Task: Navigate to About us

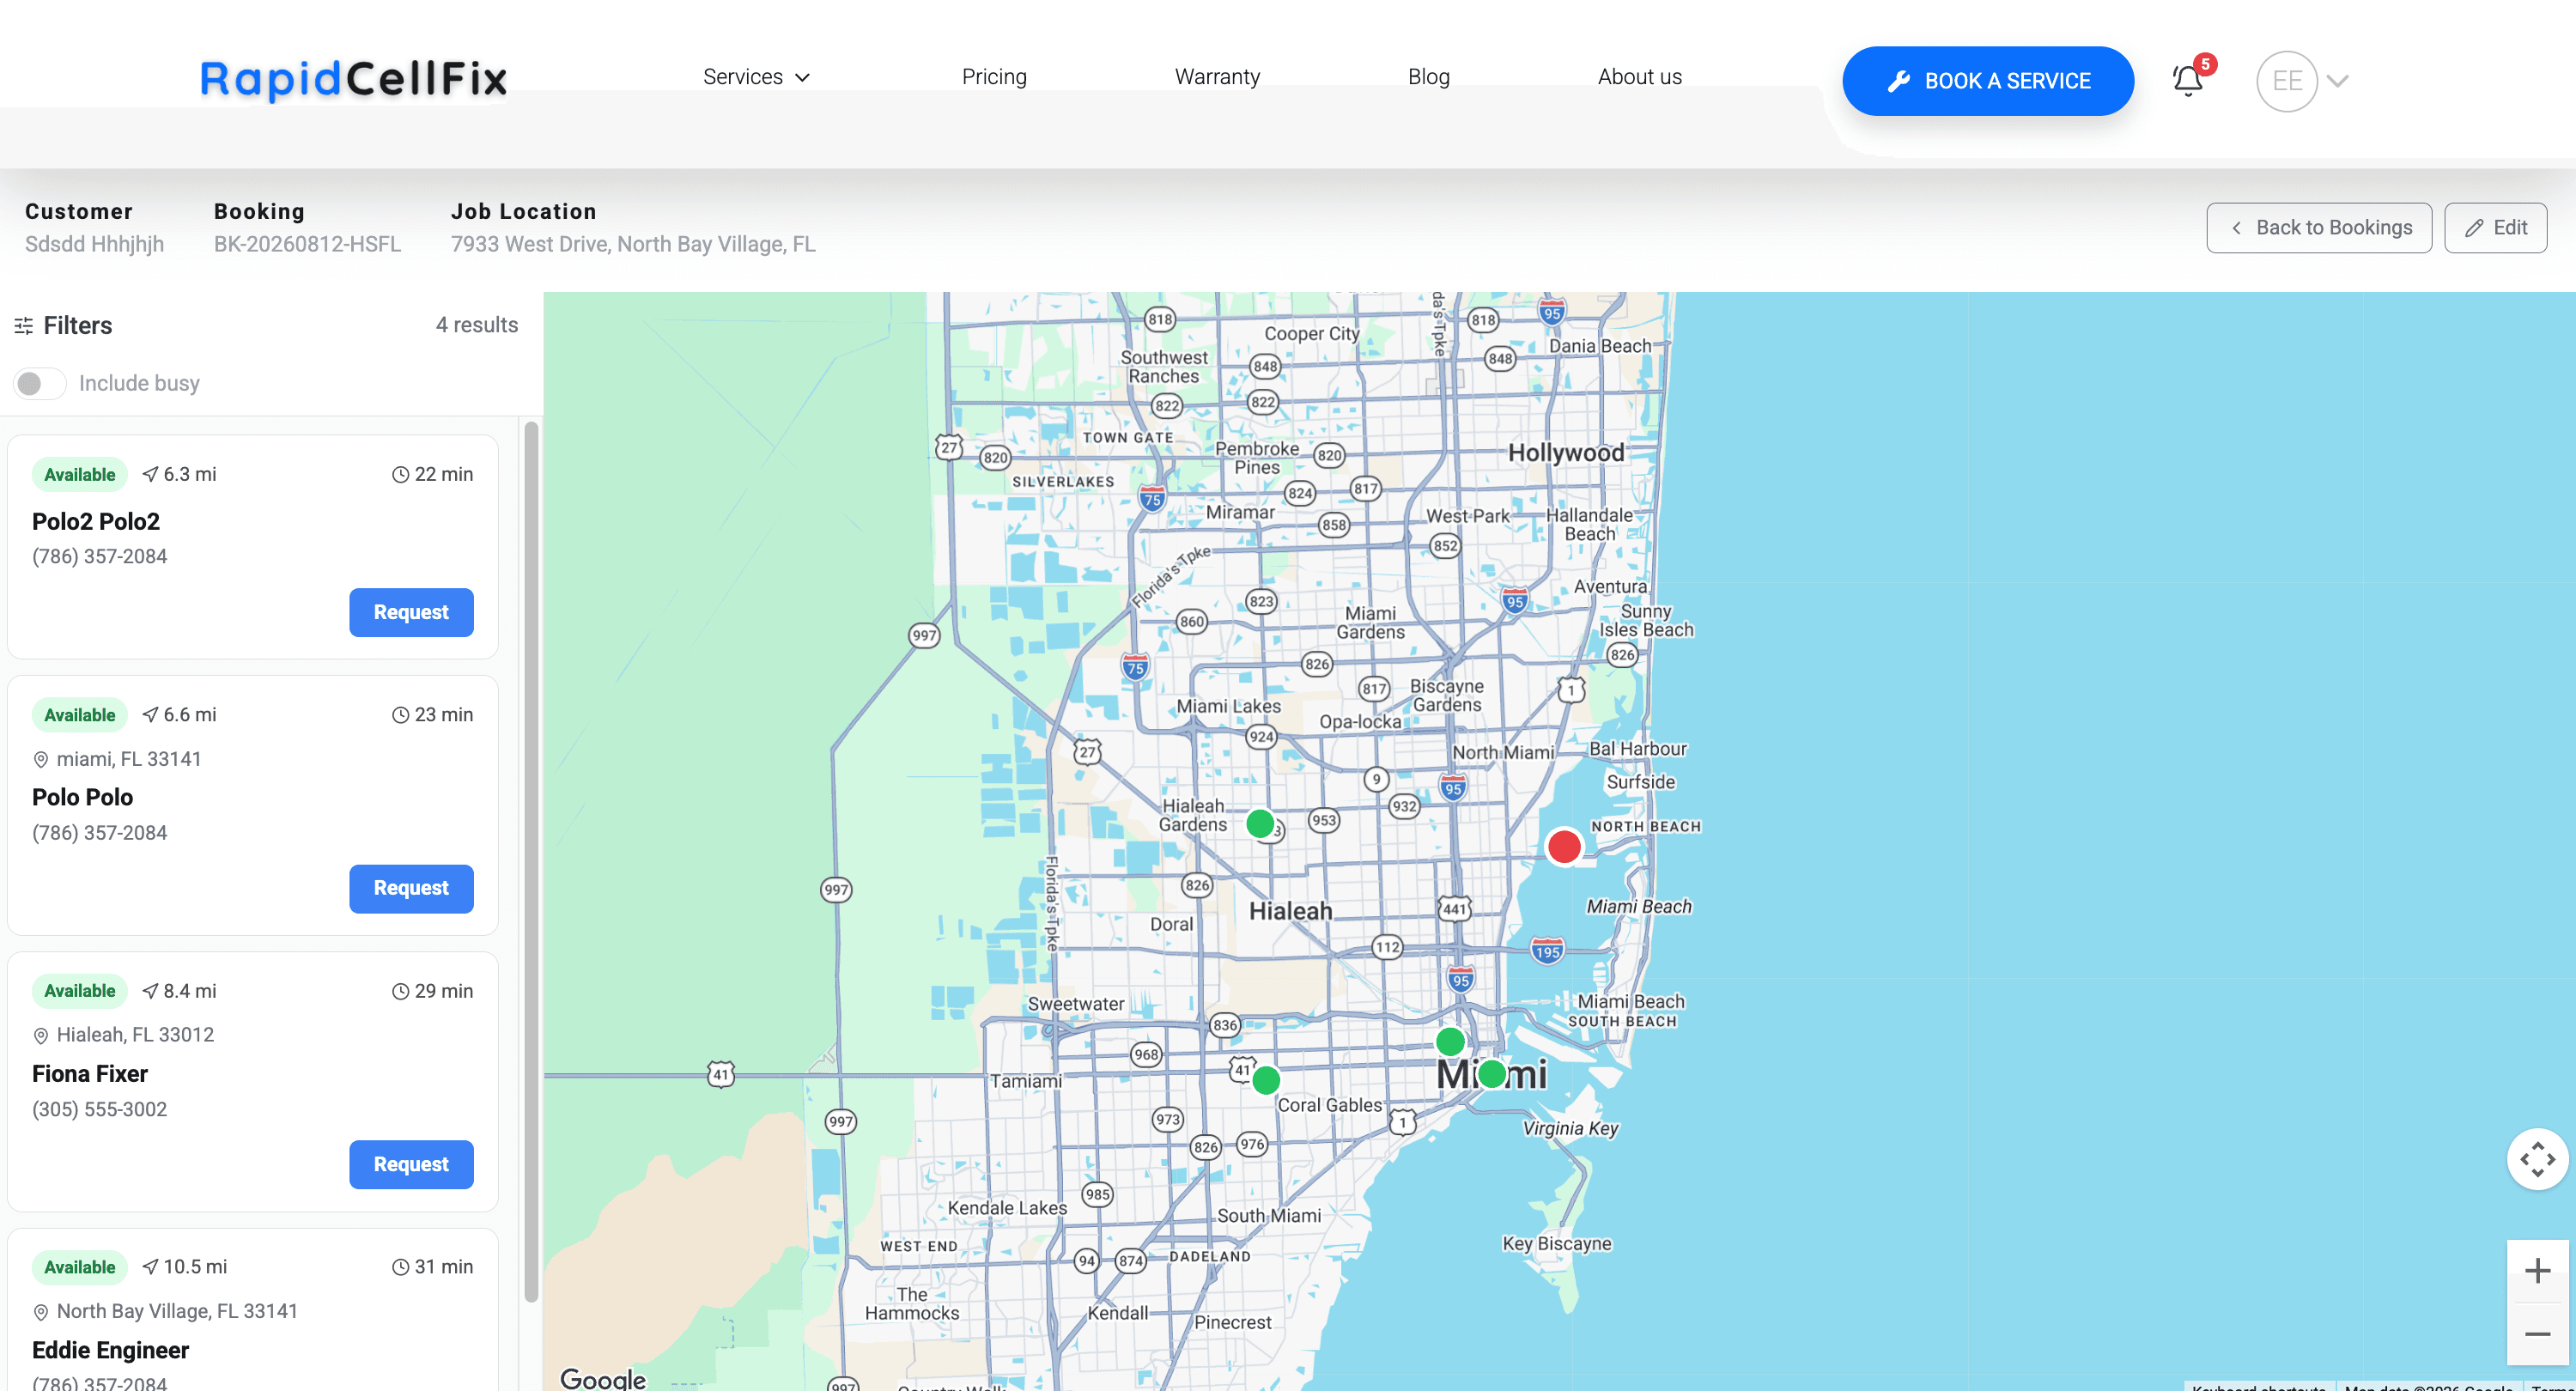Action: 1639,77
